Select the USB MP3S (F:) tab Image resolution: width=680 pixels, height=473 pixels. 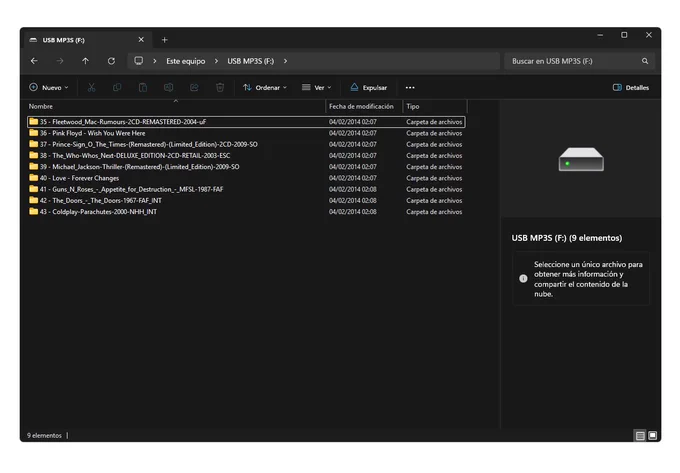(x=86, y=40)
